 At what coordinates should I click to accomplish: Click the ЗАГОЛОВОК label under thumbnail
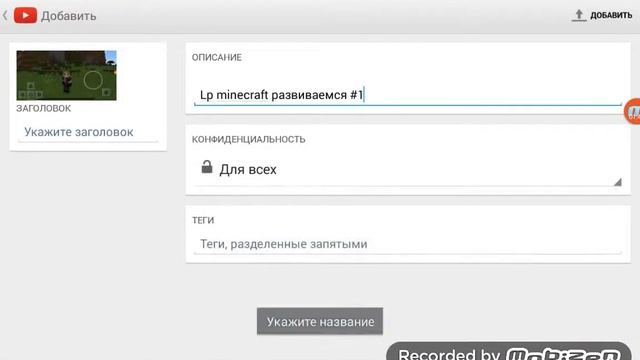pos(44,109)
